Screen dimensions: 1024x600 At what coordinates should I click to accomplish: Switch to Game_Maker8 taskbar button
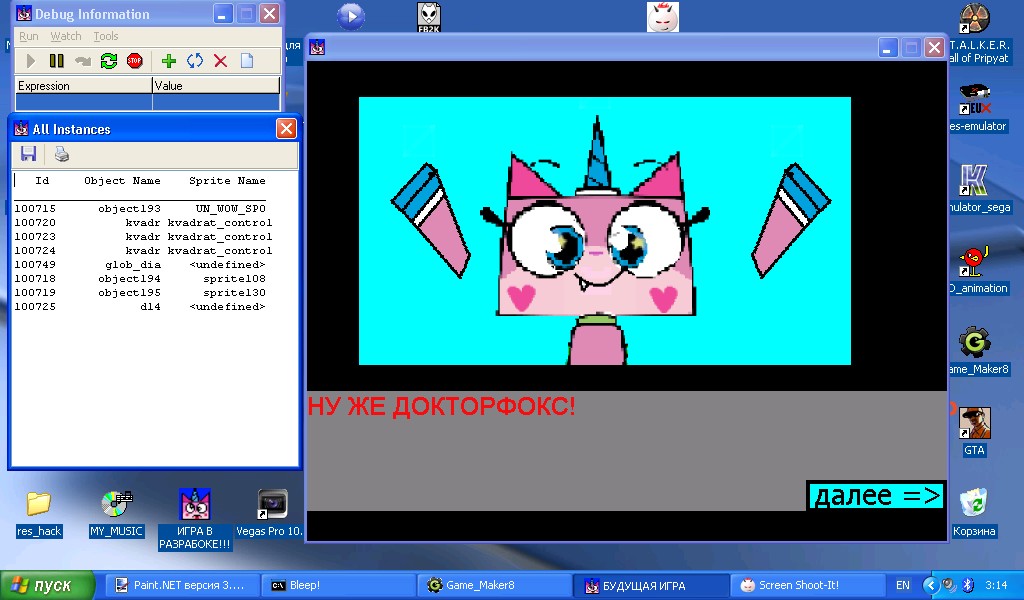[x=493, y=586]
